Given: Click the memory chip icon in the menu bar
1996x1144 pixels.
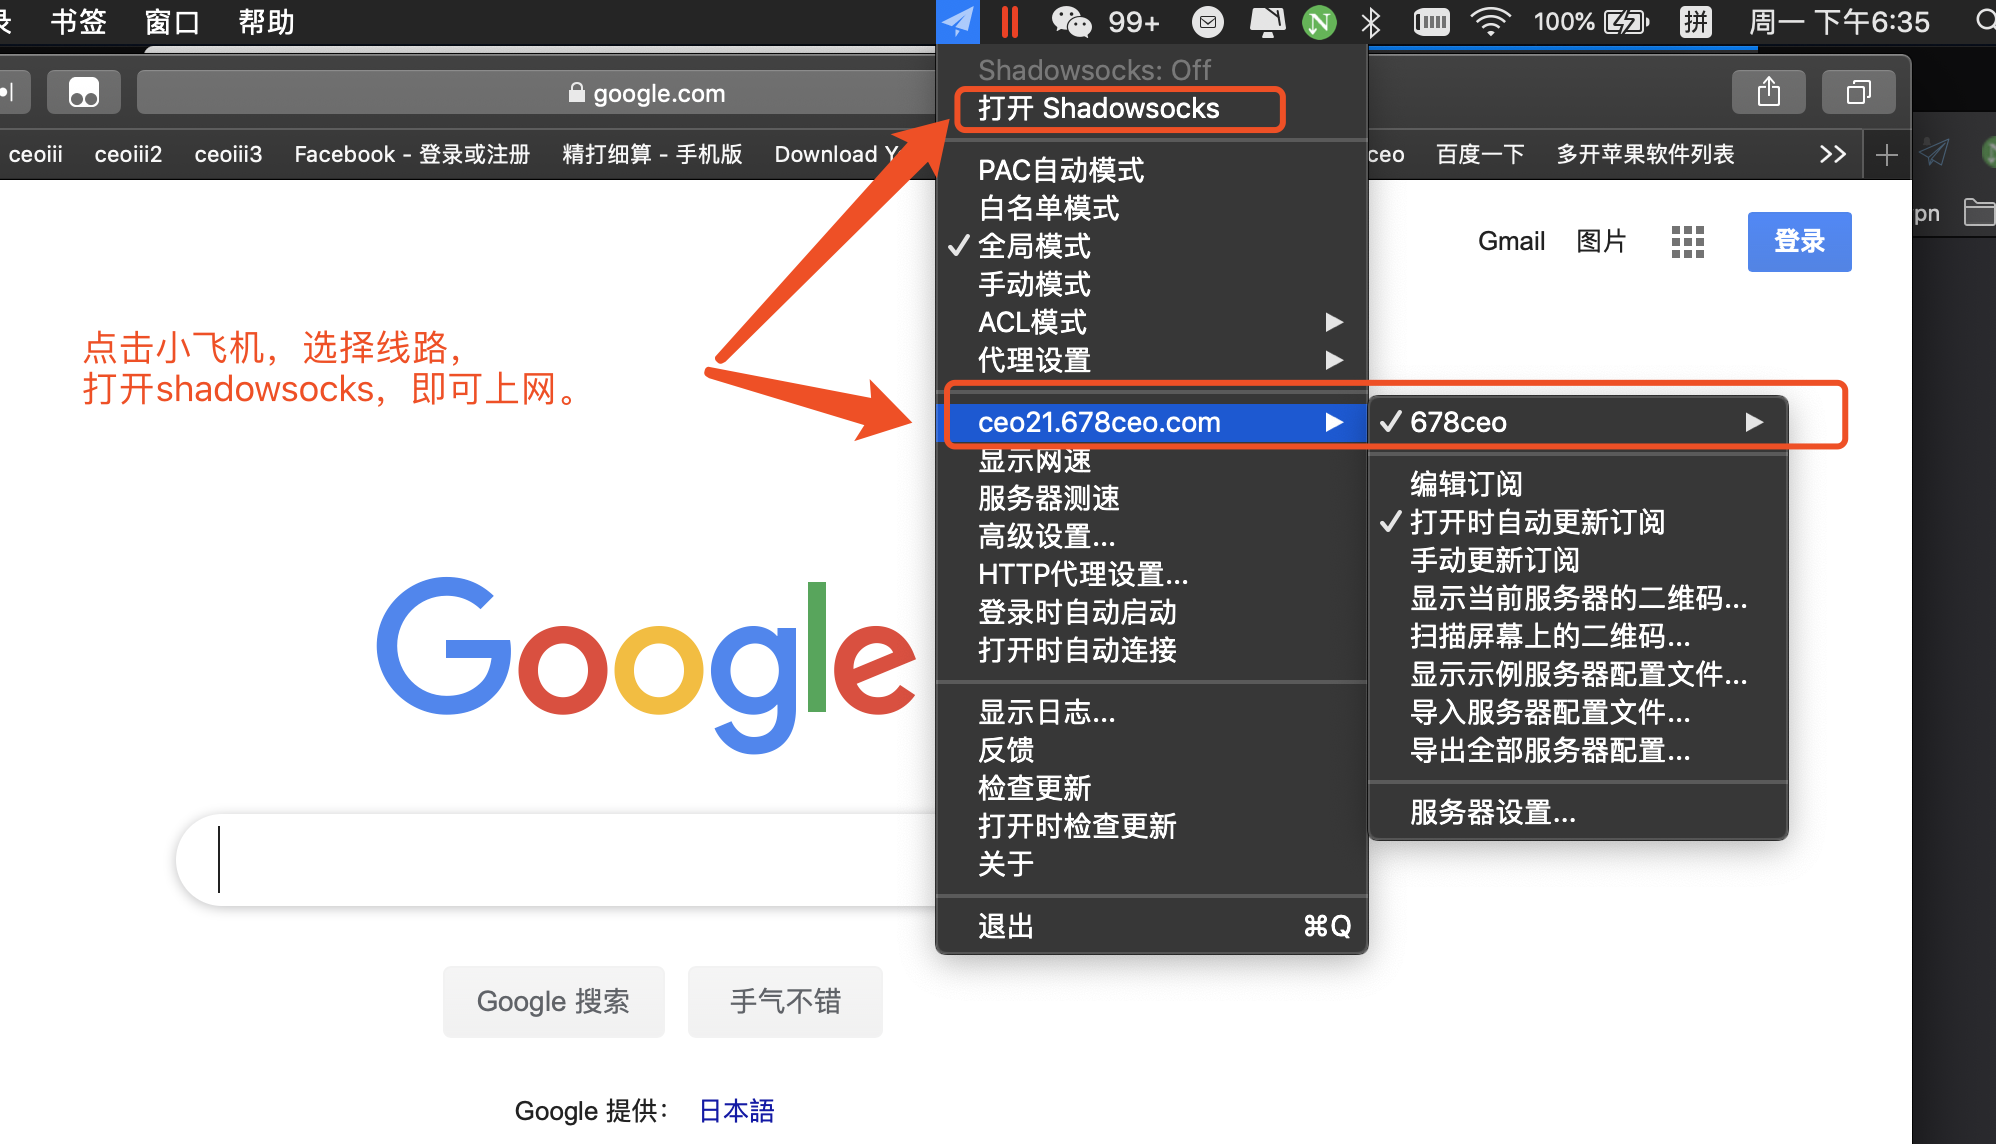Looking at the screenshot, I should coord(1431,21).
